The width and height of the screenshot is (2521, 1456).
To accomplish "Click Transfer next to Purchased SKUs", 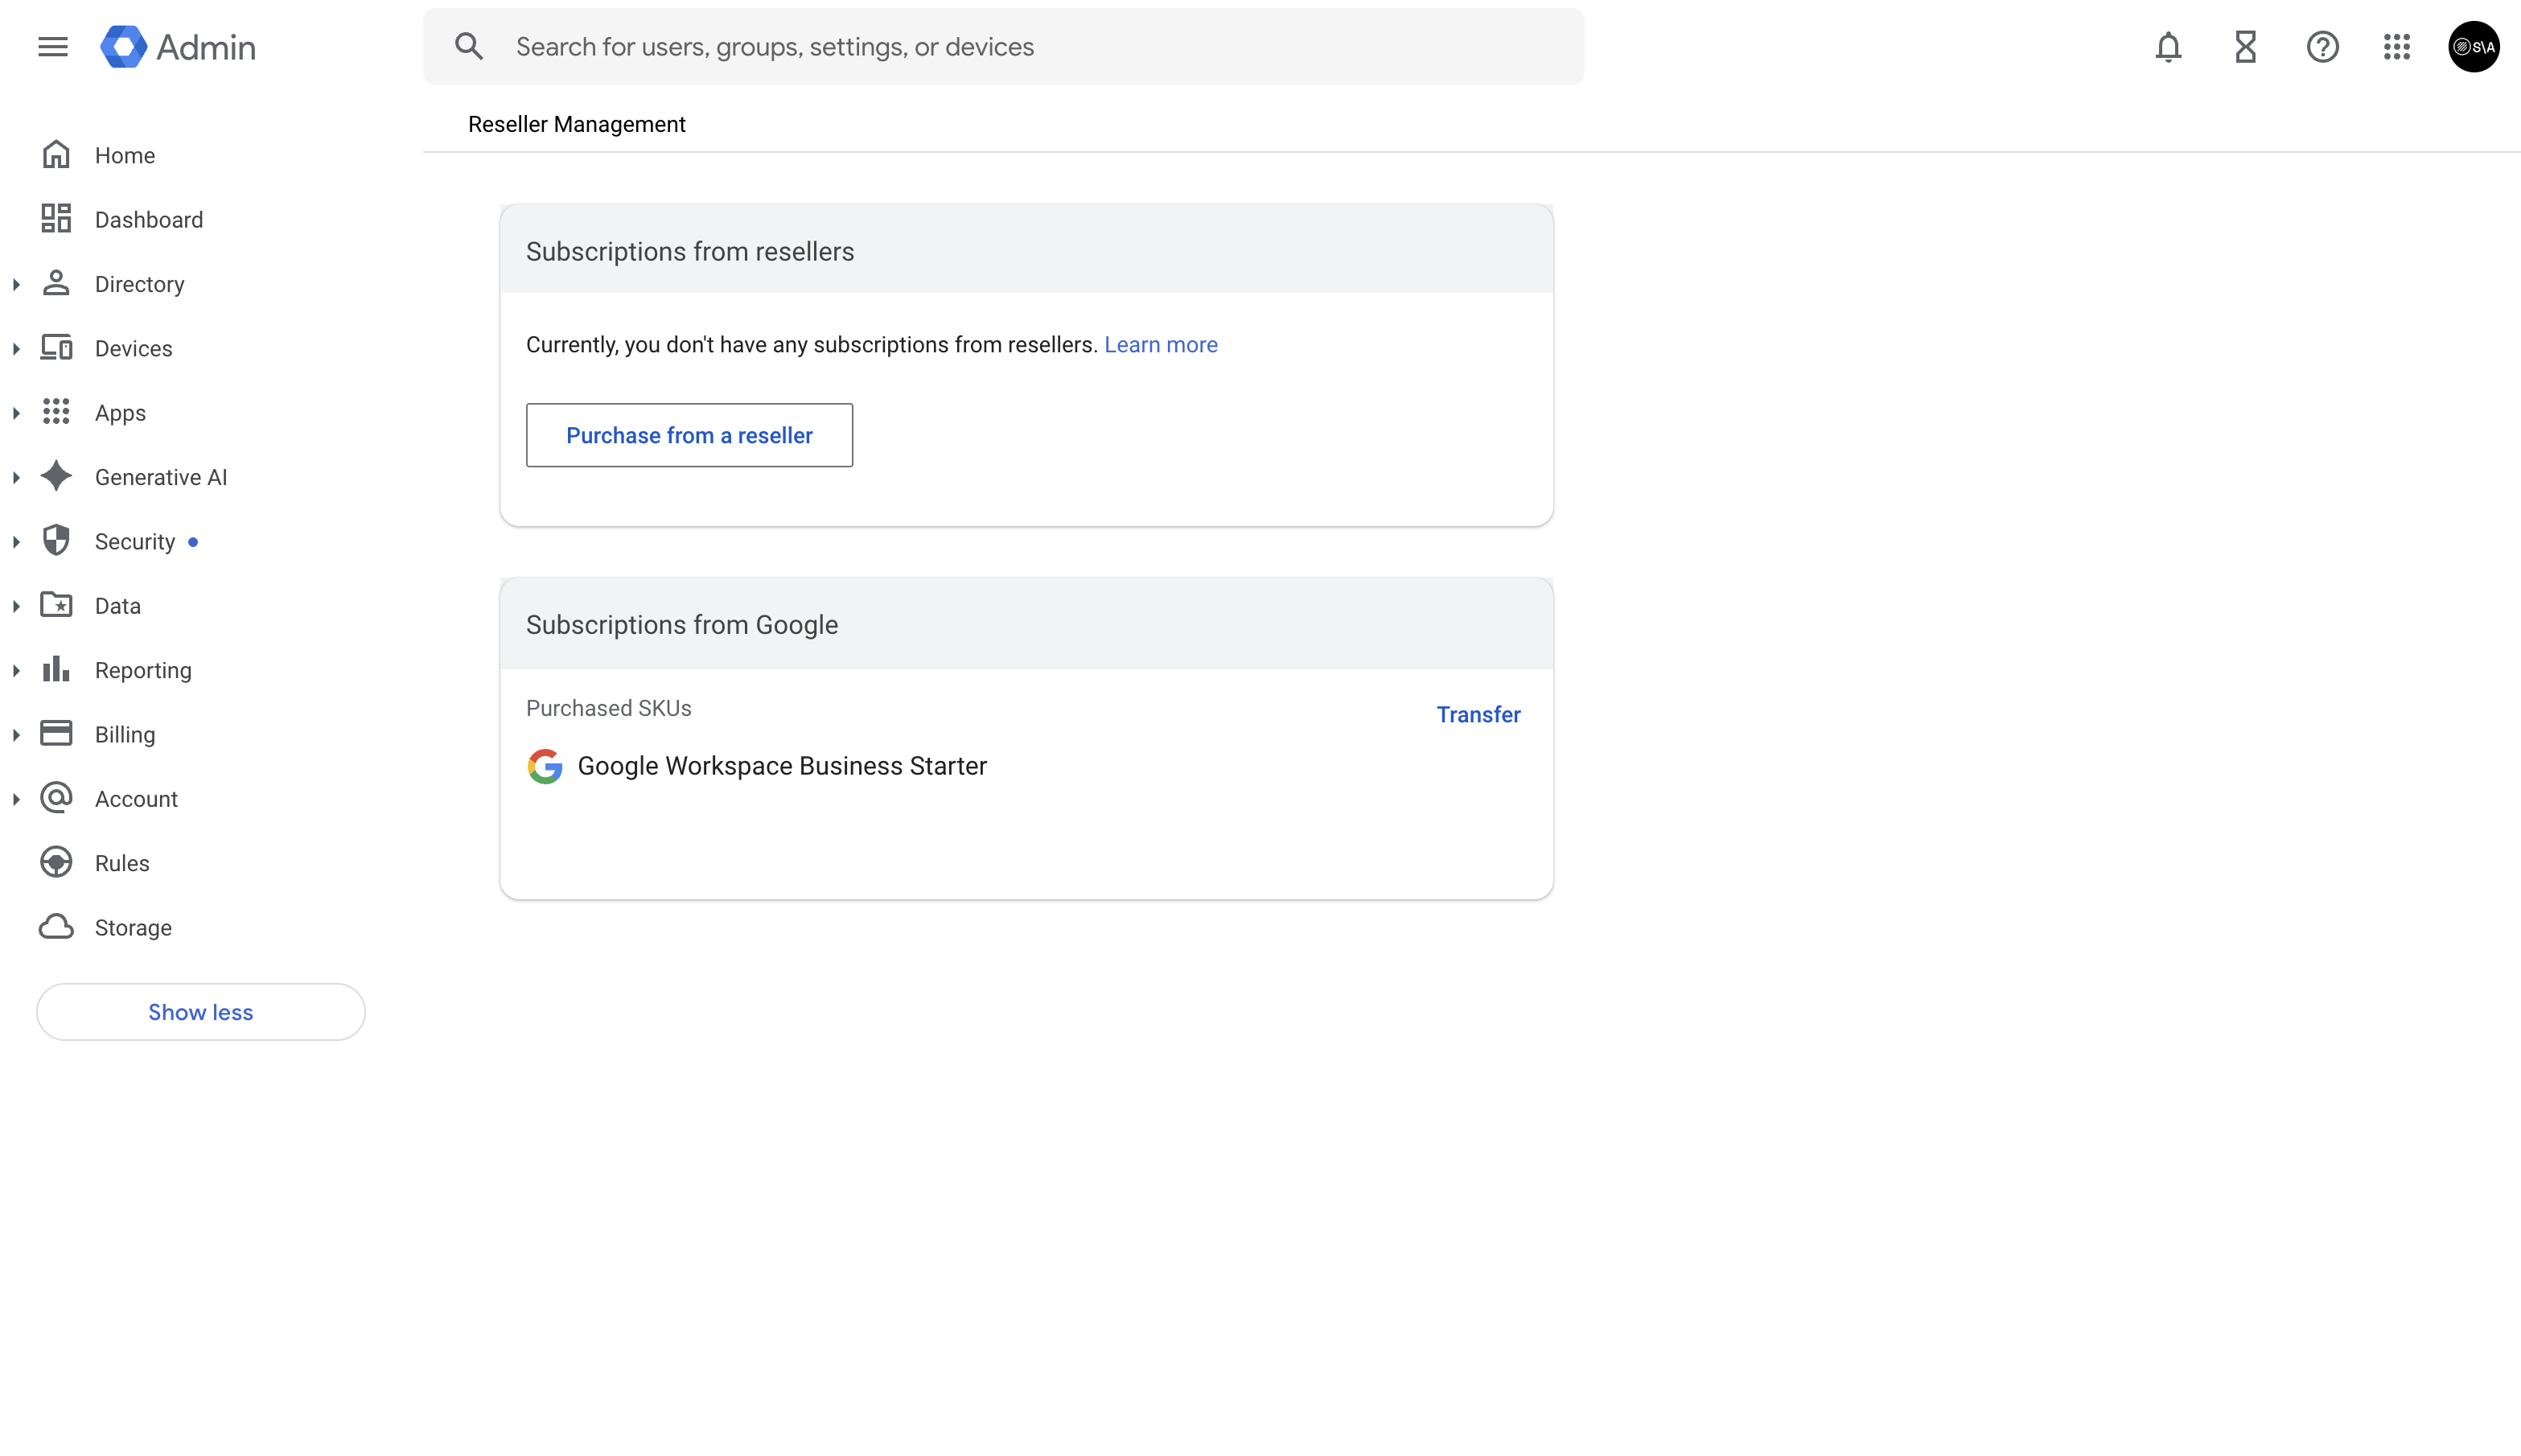I will [1478, 713].
